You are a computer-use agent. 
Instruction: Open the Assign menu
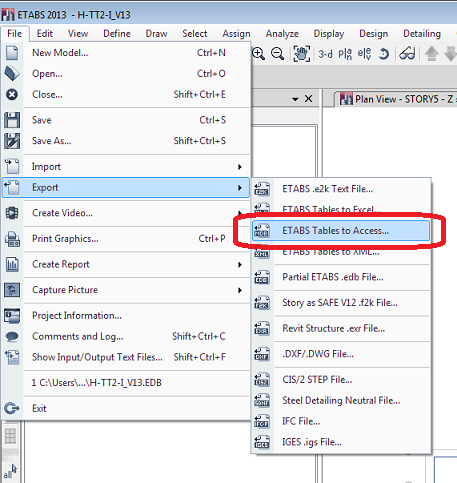tap(236, 34)
